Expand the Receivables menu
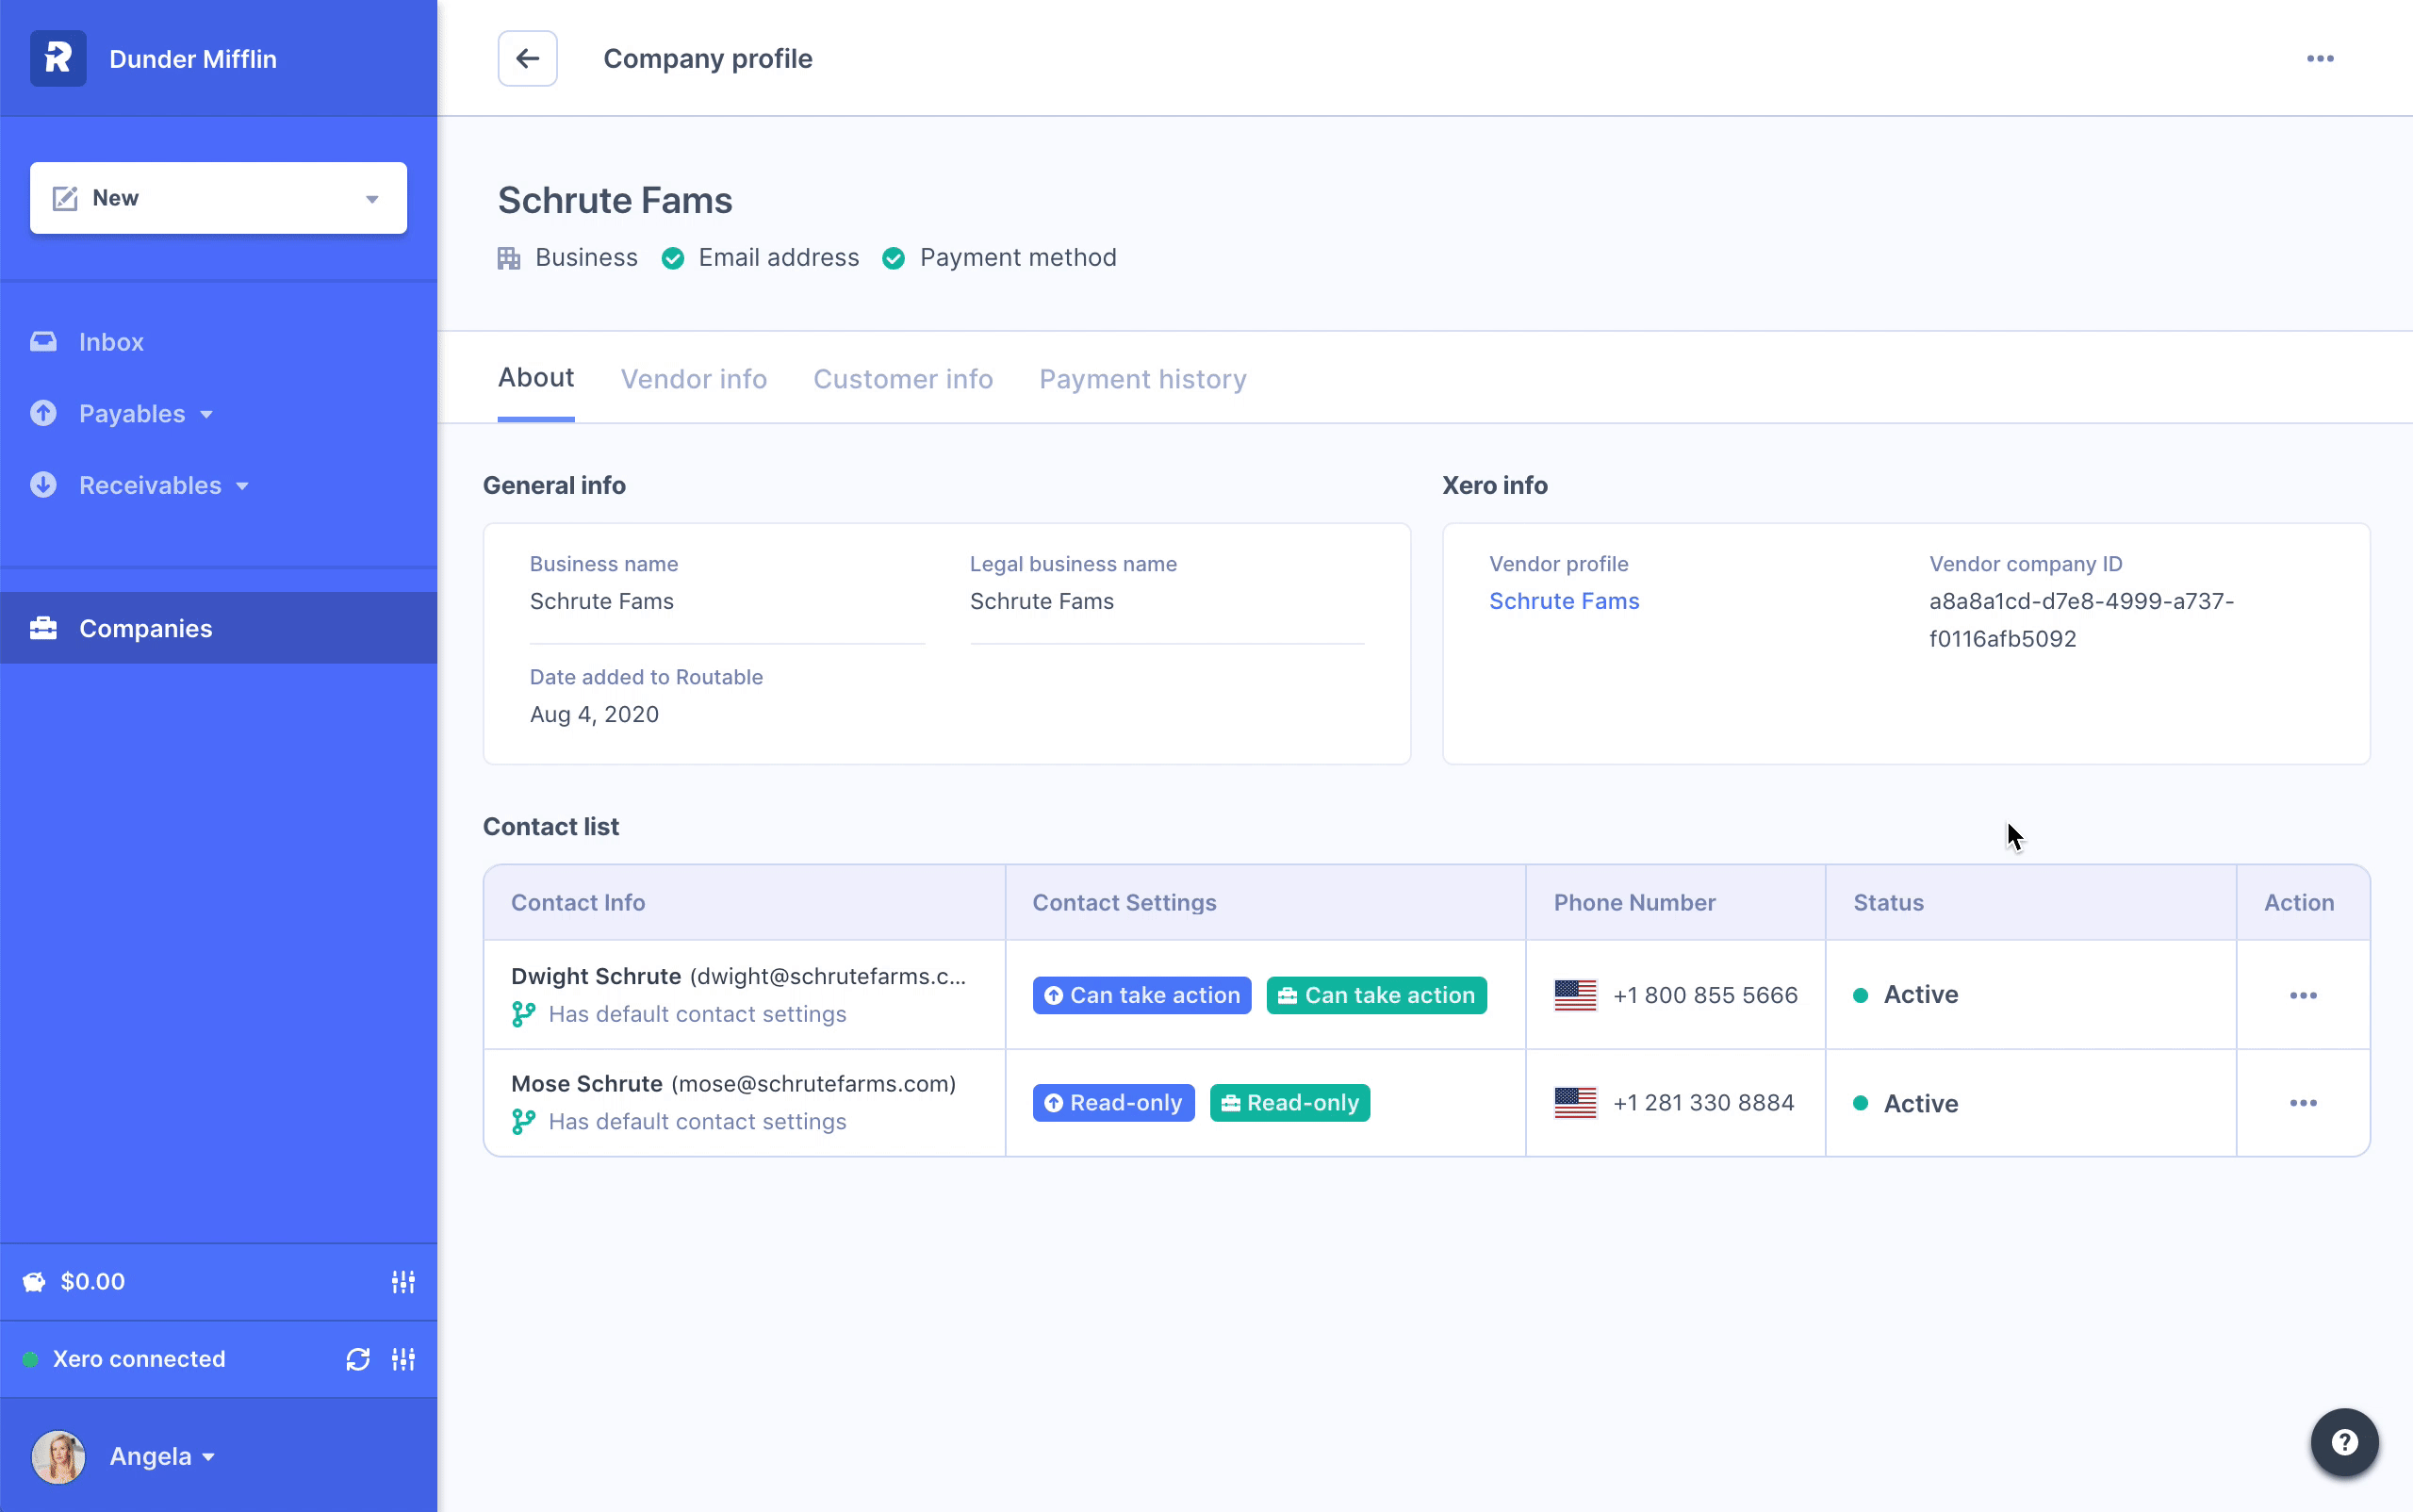This screenshot has height=1512, width=2413. click(163, 486)
